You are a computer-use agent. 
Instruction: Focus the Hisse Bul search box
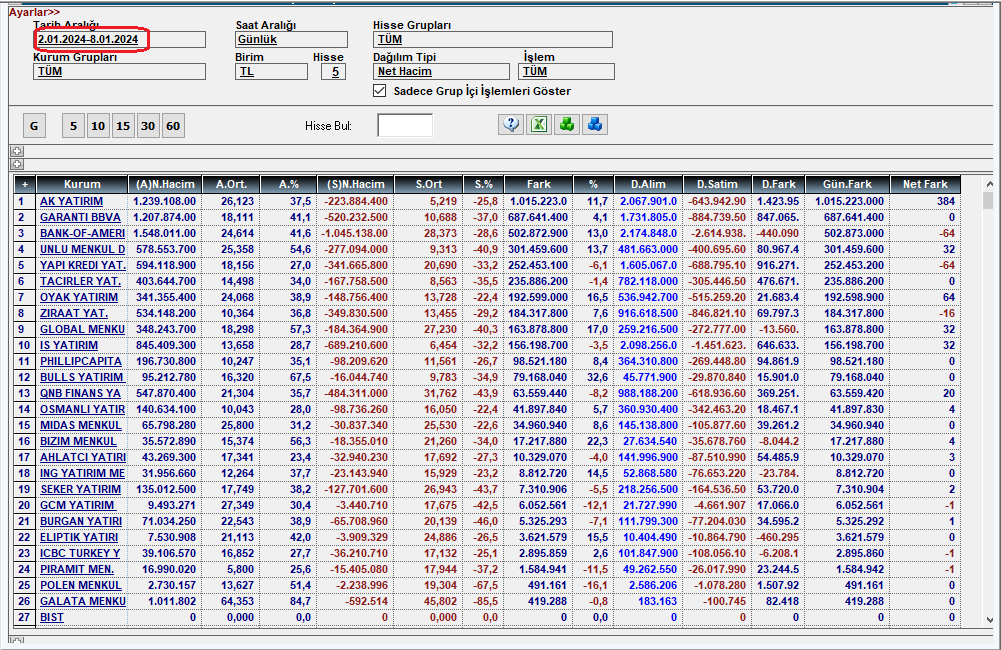[x=405, y=125]
